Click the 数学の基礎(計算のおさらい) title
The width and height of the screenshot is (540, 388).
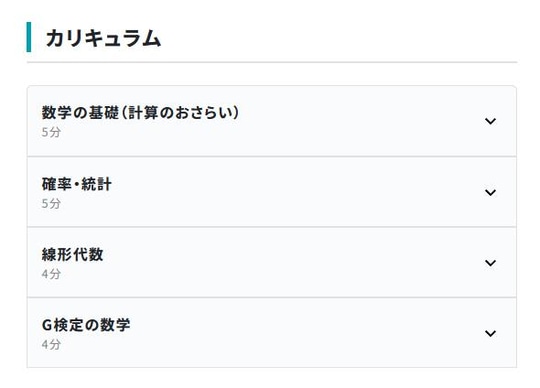click(x=140, y=112)
